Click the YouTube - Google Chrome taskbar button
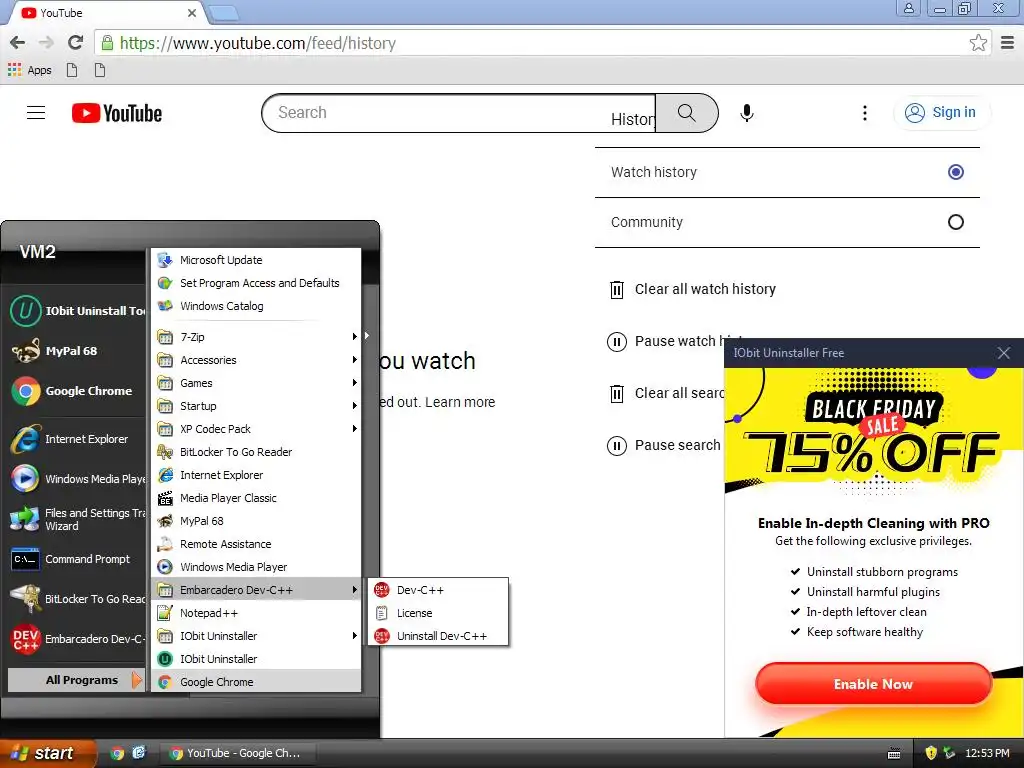 point(238,753)
